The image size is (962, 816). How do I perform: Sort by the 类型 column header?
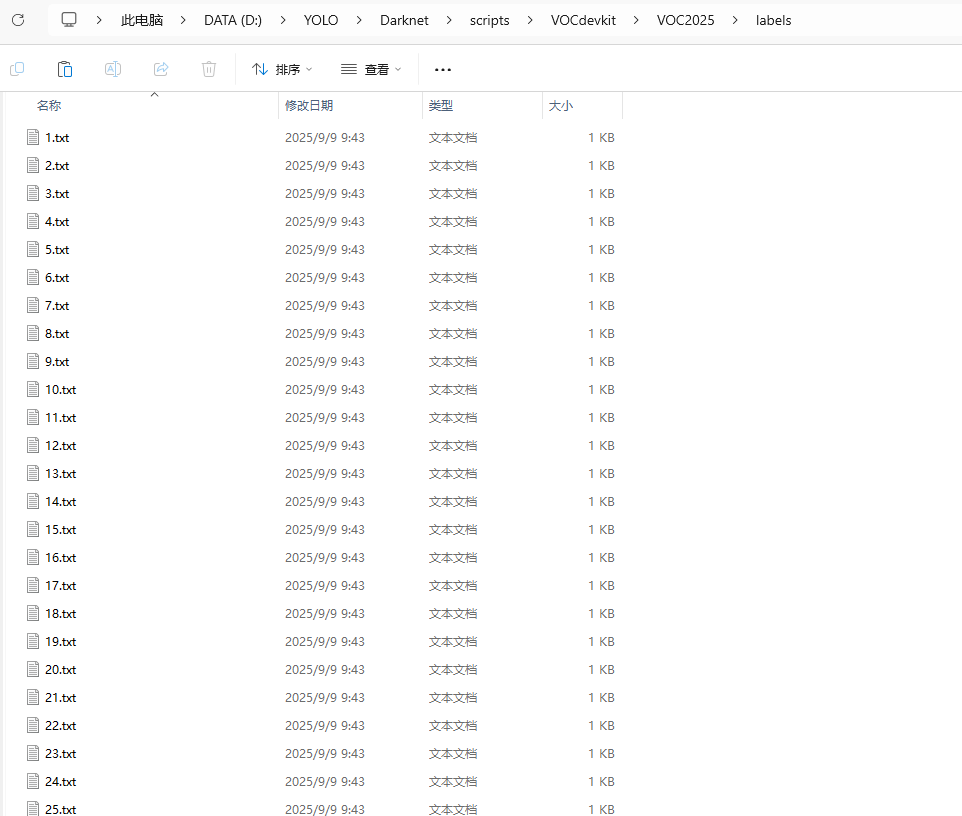point(441,106)
